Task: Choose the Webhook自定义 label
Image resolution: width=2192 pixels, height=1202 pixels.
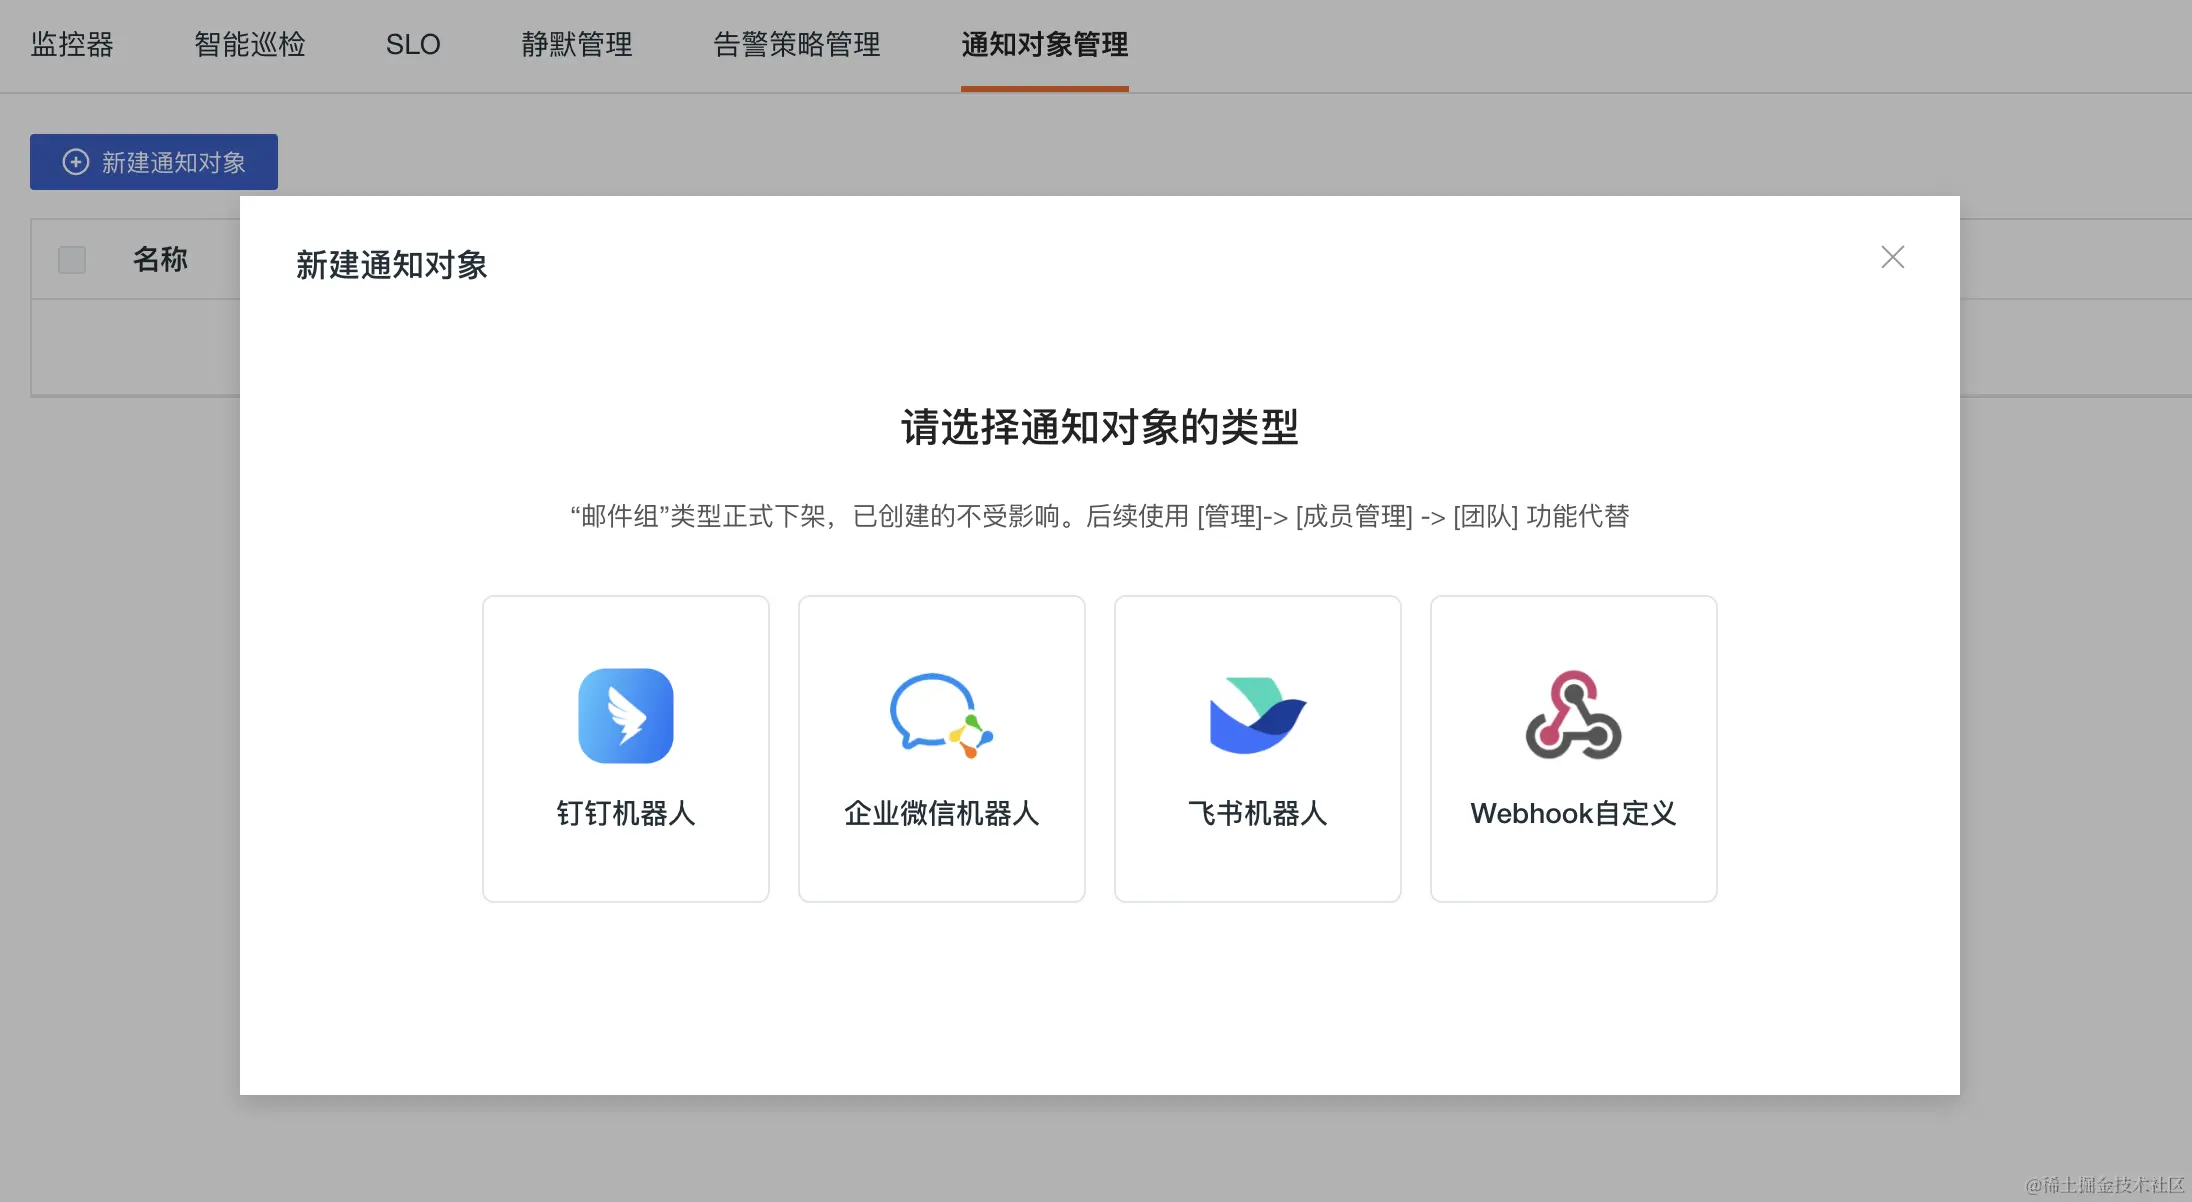Action: point(1573,813)
